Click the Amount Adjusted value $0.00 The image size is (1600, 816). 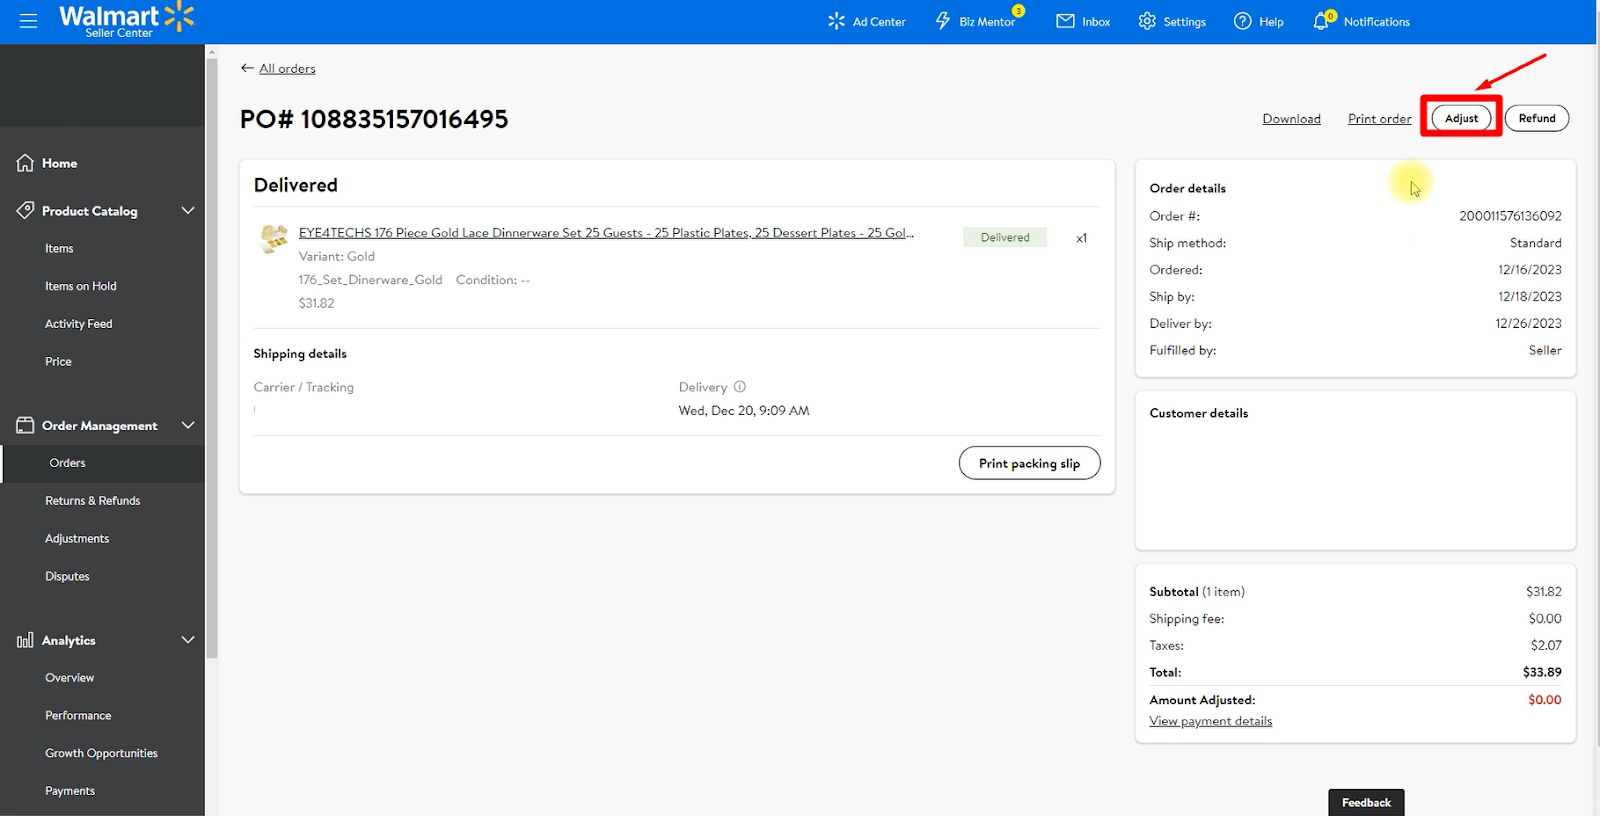coord(1544,700)
